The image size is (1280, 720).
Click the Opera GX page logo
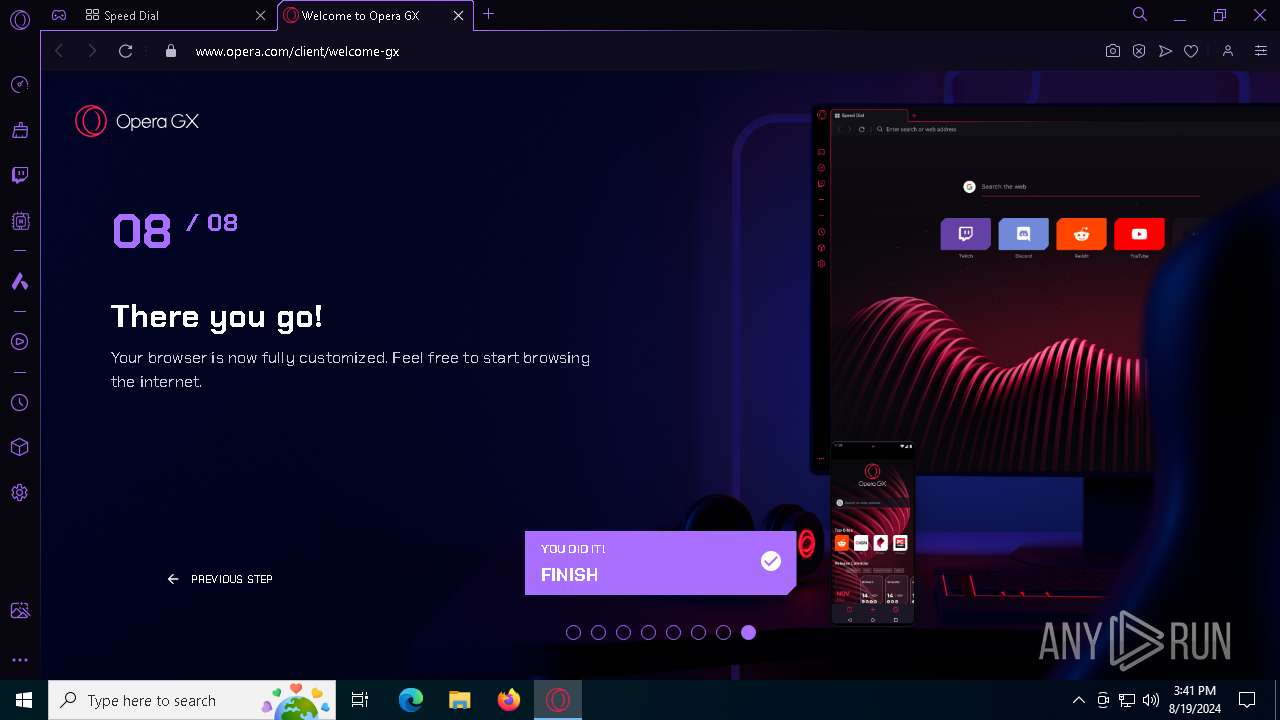tap(137, 121)
